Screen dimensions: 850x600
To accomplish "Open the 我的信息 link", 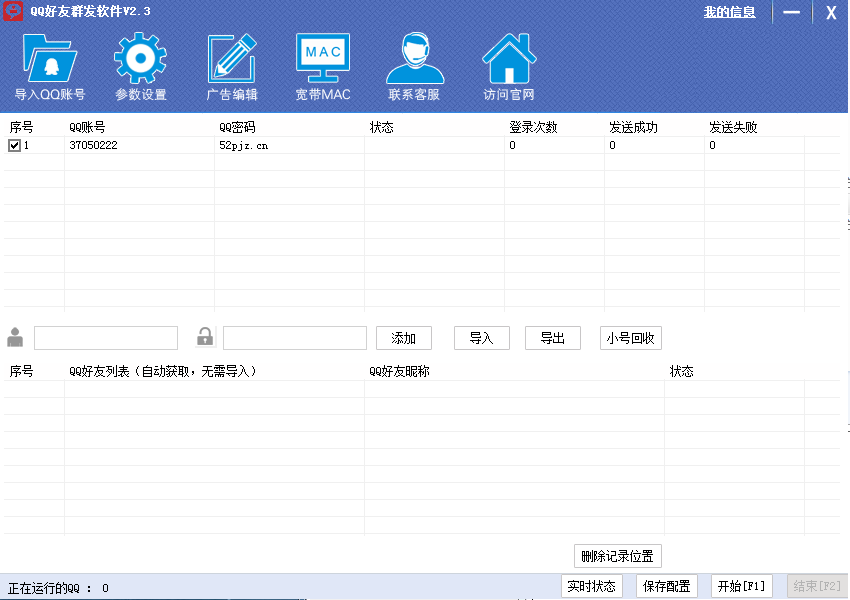I will point(729,12).
